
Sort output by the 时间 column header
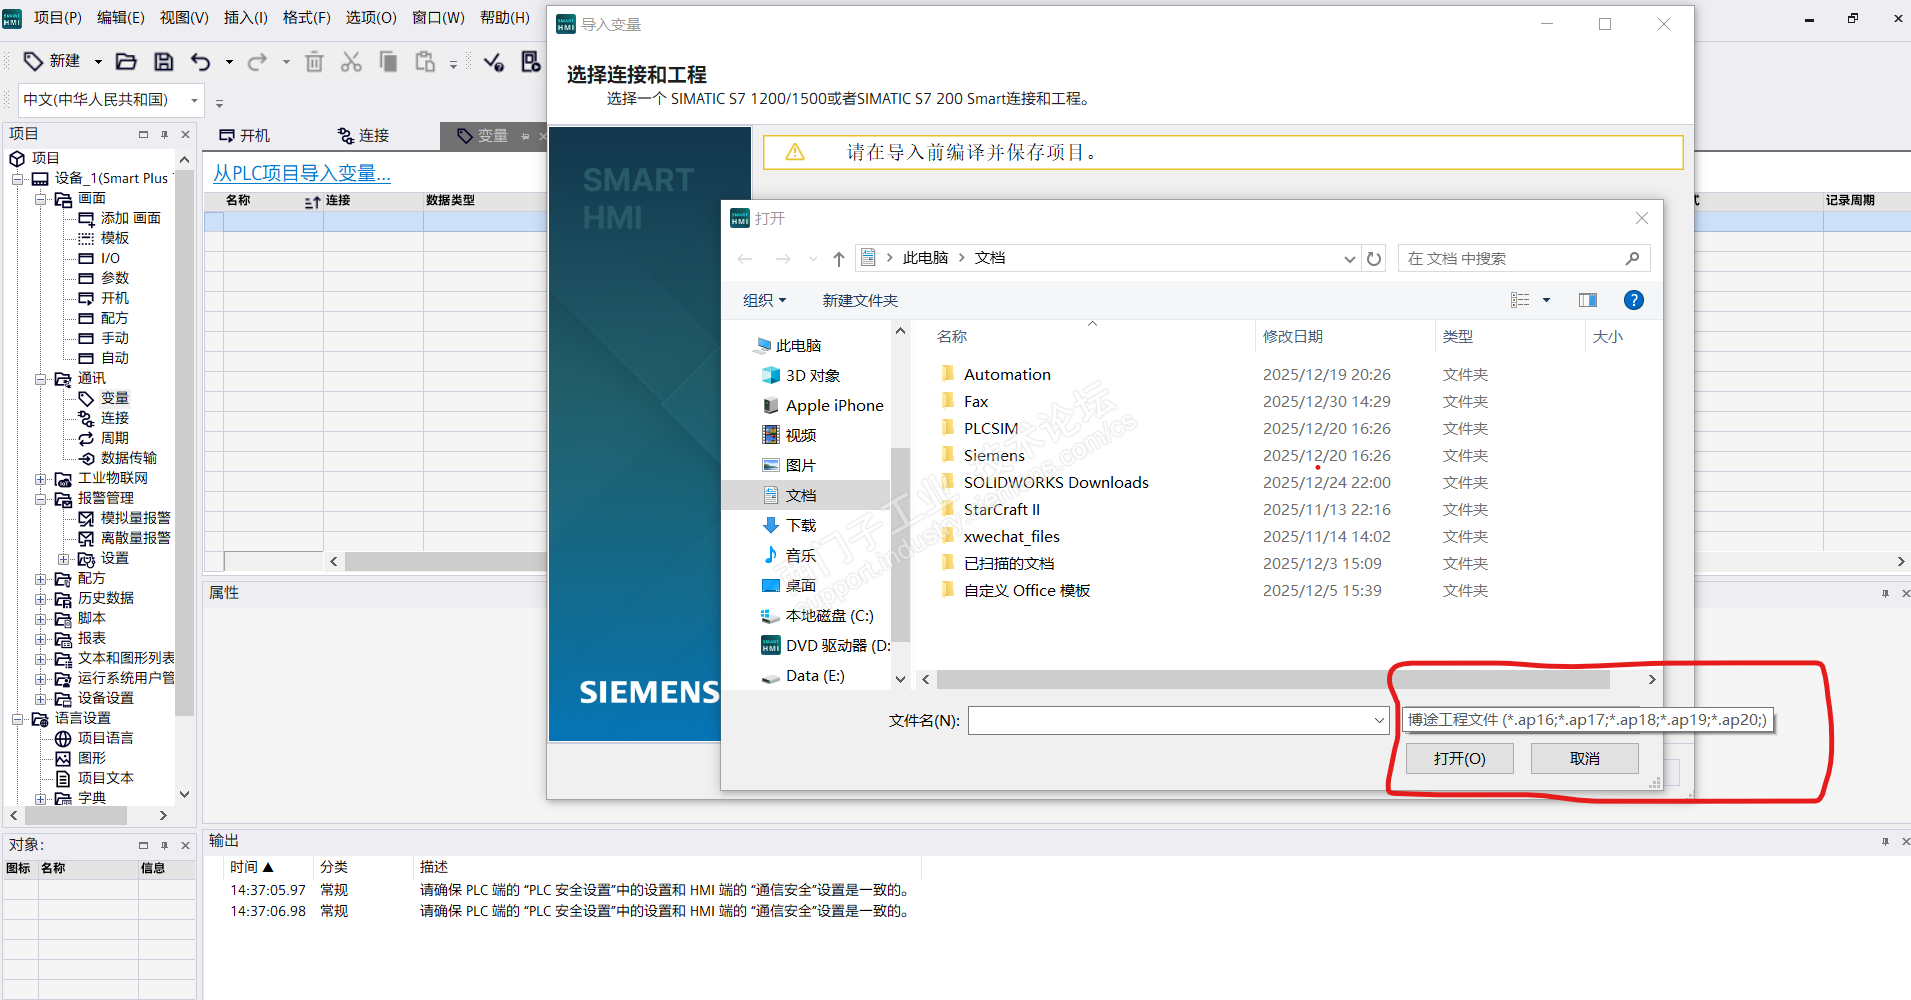point(252,867)
